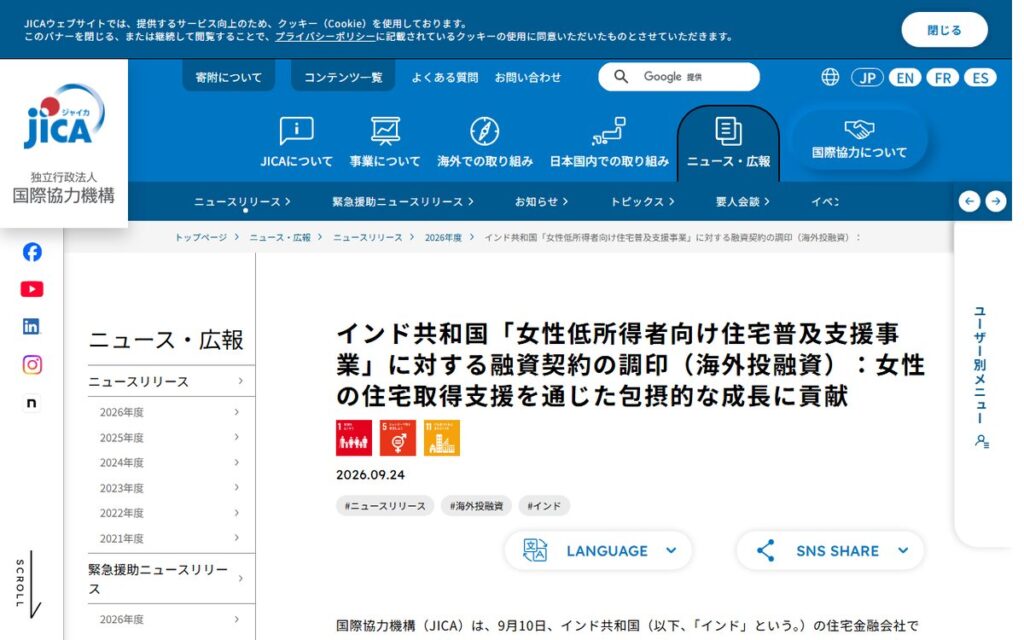
Task: Open the note icon in social sidebar
Action: (31, 403)
